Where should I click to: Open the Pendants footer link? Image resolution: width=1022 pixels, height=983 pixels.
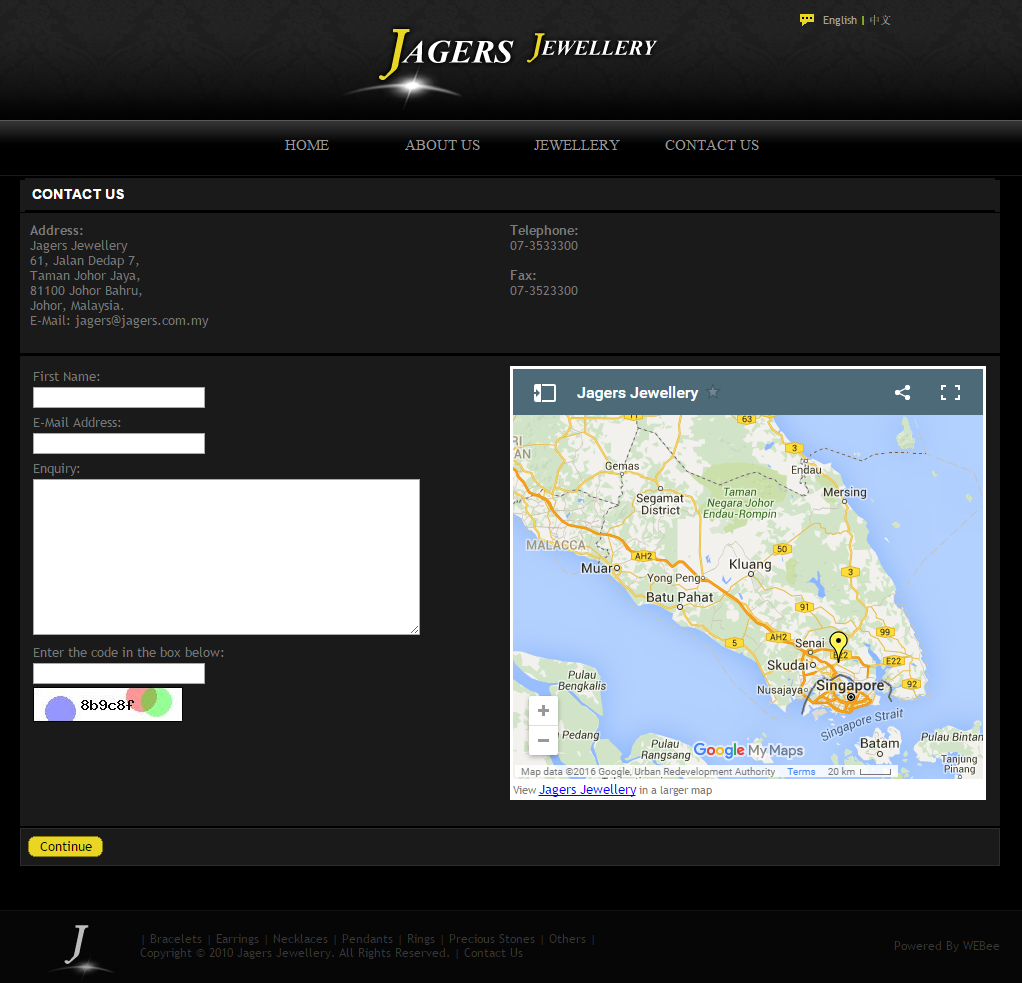click(x=367, y=939)
